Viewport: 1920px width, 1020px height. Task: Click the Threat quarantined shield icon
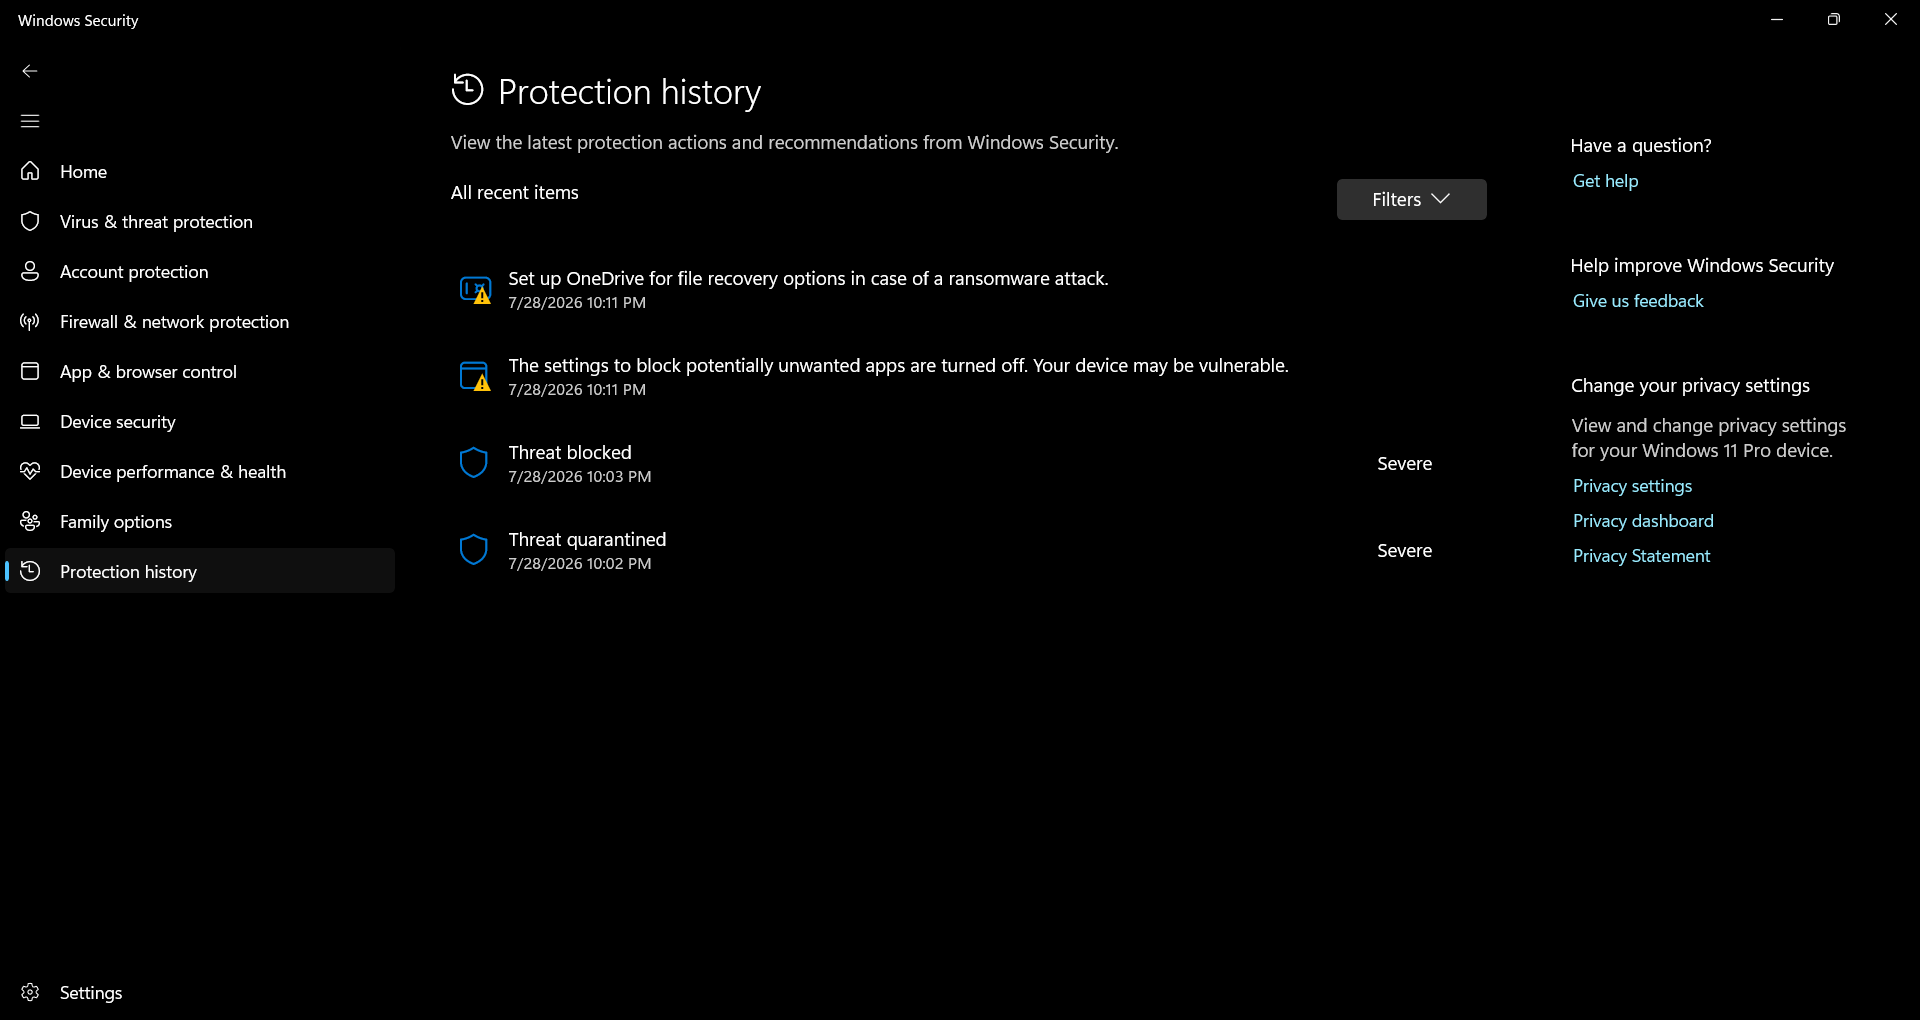coord(473,550)
